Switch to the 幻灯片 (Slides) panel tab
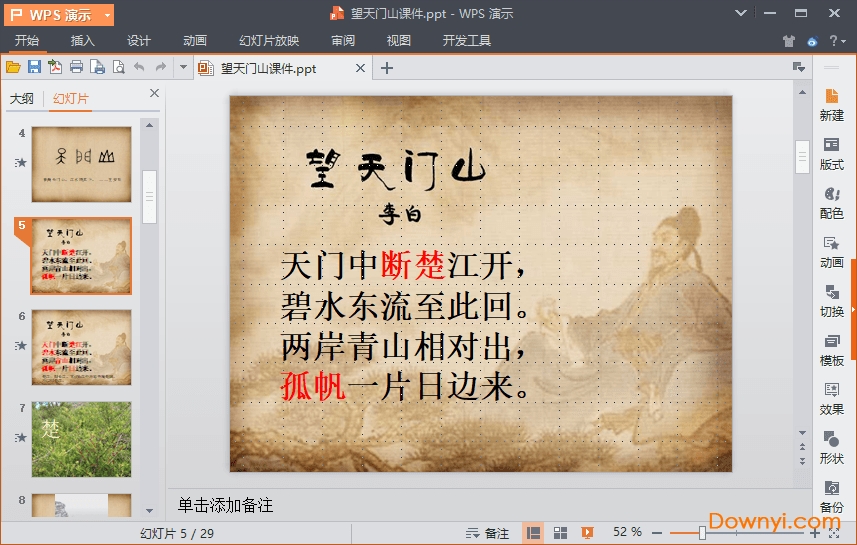 (x=71, y=98)
